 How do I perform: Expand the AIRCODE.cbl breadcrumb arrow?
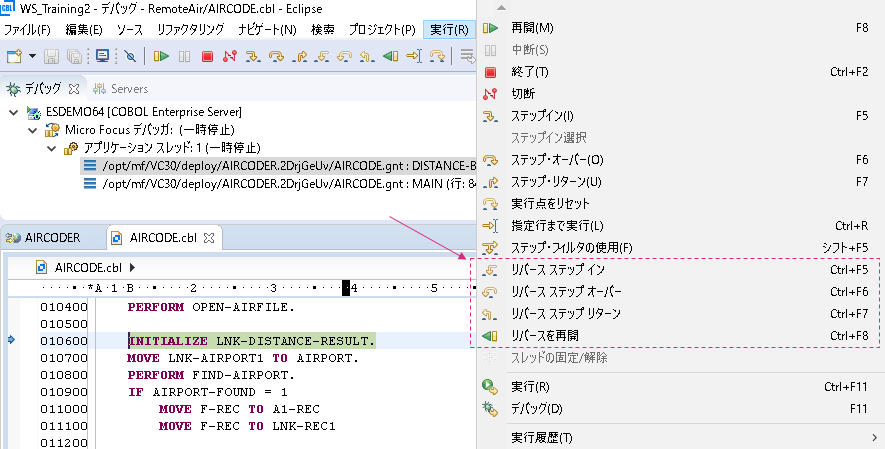tap(133, 267)
